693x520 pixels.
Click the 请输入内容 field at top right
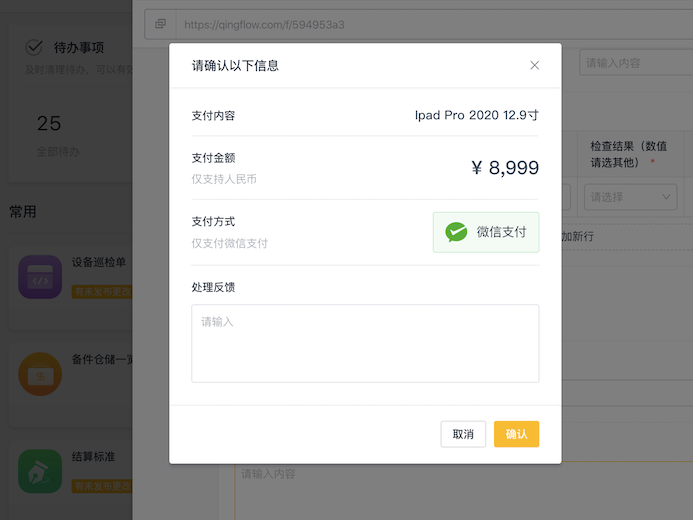pyautogui.click(x=636, y=63)
